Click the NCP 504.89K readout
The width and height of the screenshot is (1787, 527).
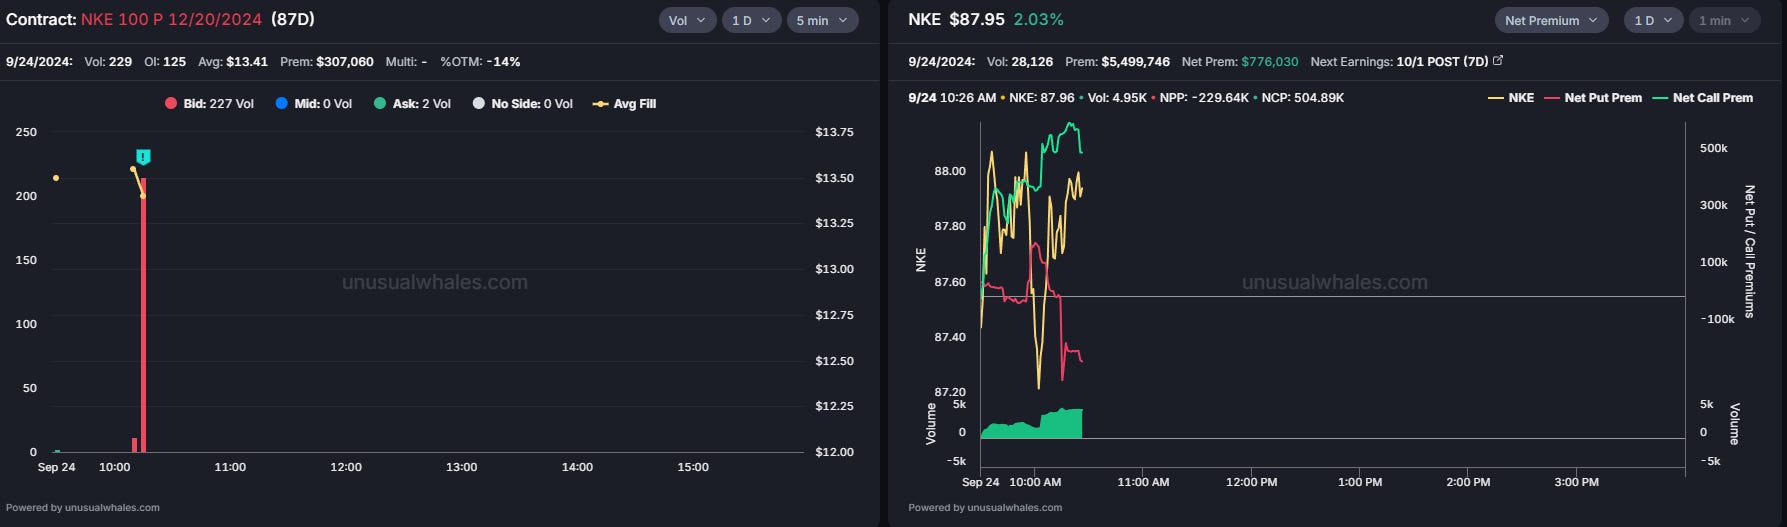point(1303,98)
